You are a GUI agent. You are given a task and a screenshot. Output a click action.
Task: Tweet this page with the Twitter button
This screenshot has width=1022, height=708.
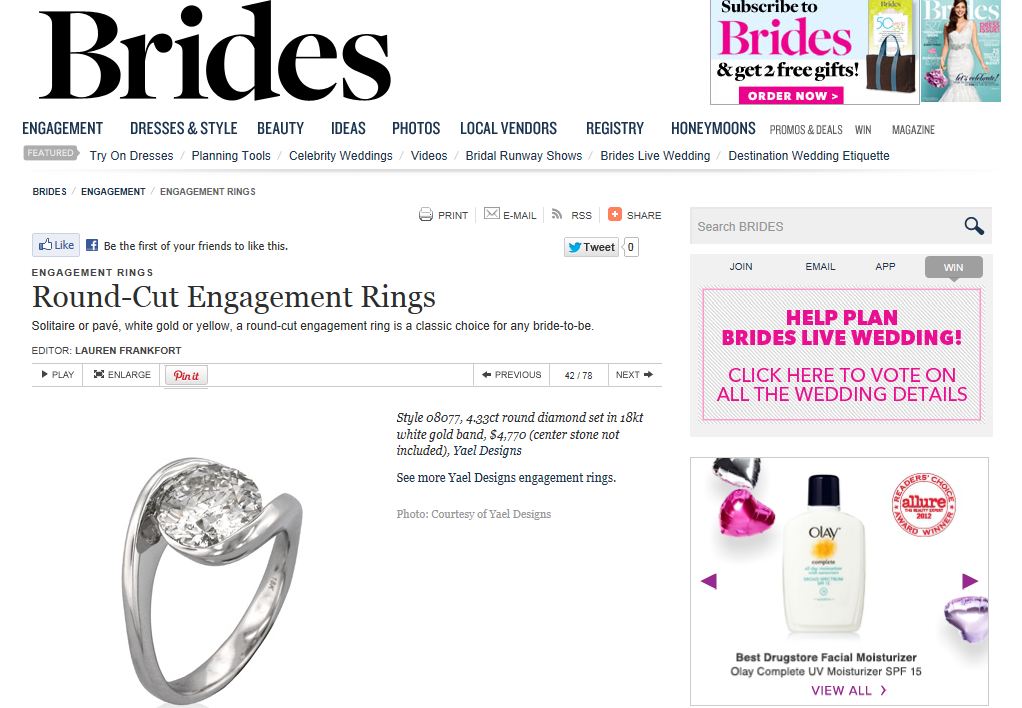[591, 247]
